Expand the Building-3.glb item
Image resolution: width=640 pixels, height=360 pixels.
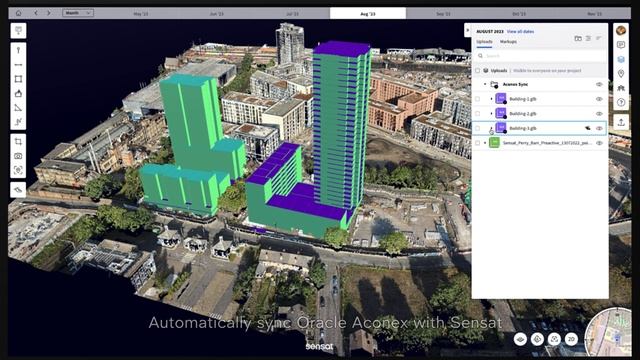(x=491, y=128)
